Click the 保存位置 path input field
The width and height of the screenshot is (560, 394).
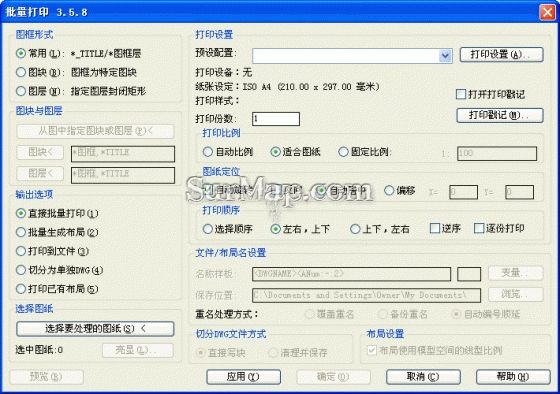point(366,295)
